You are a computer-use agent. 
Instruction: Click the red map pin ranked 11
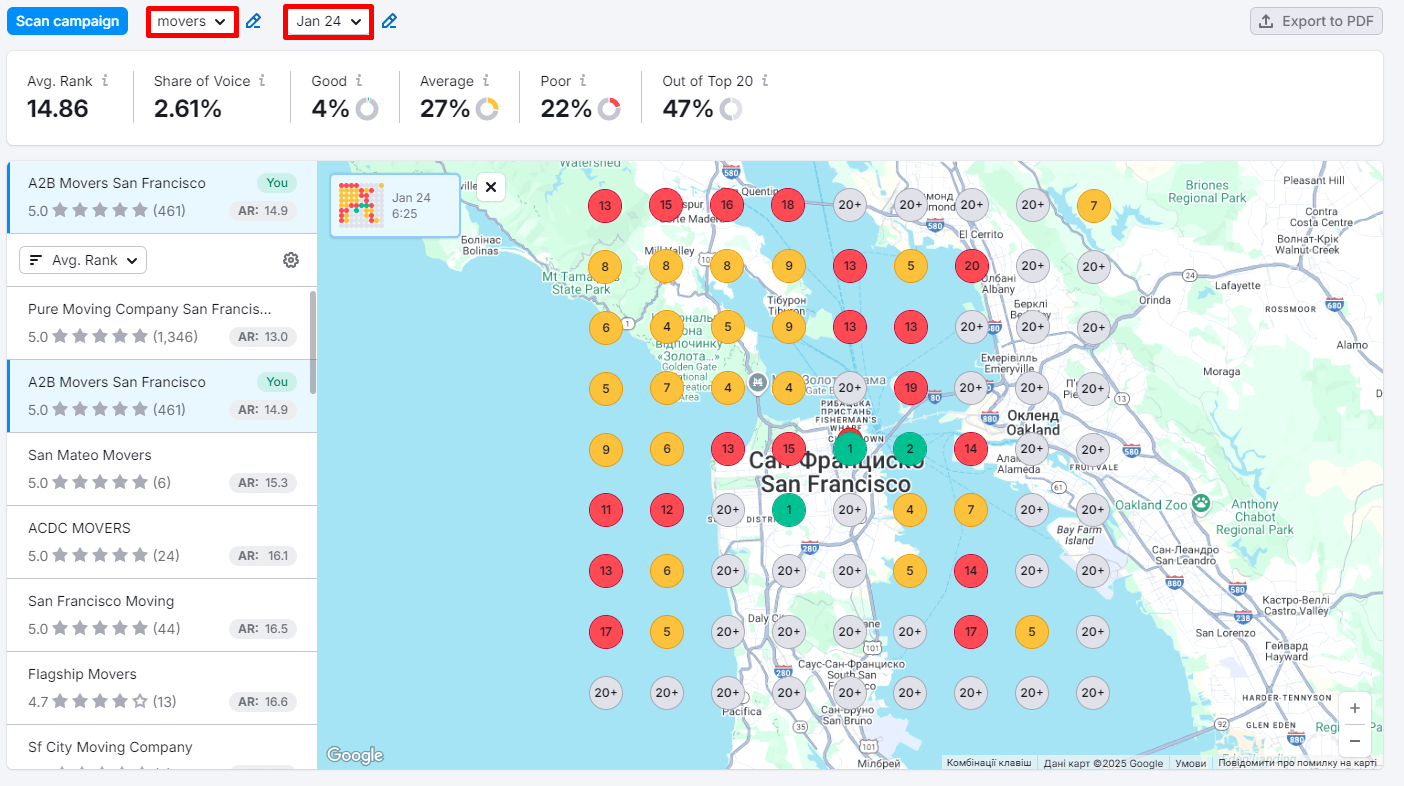point(605,509)
